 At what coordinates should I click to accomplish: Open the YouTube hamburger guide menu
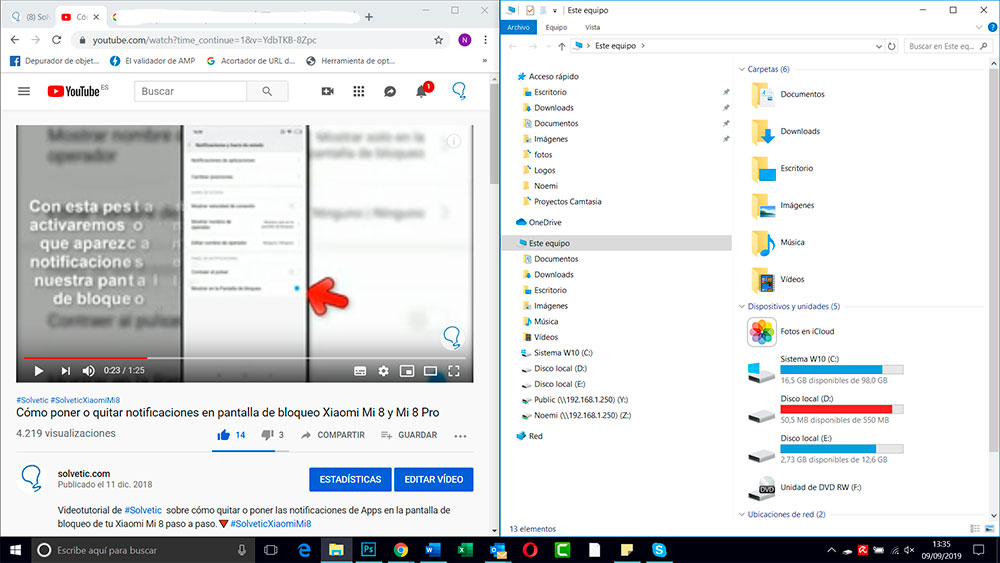point(24,91)
